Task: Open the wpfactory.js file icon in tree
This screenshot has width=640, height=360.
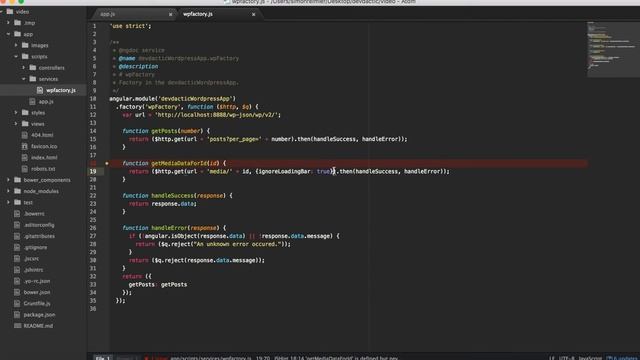Action: pyautogui.click(x=40, y=90)
